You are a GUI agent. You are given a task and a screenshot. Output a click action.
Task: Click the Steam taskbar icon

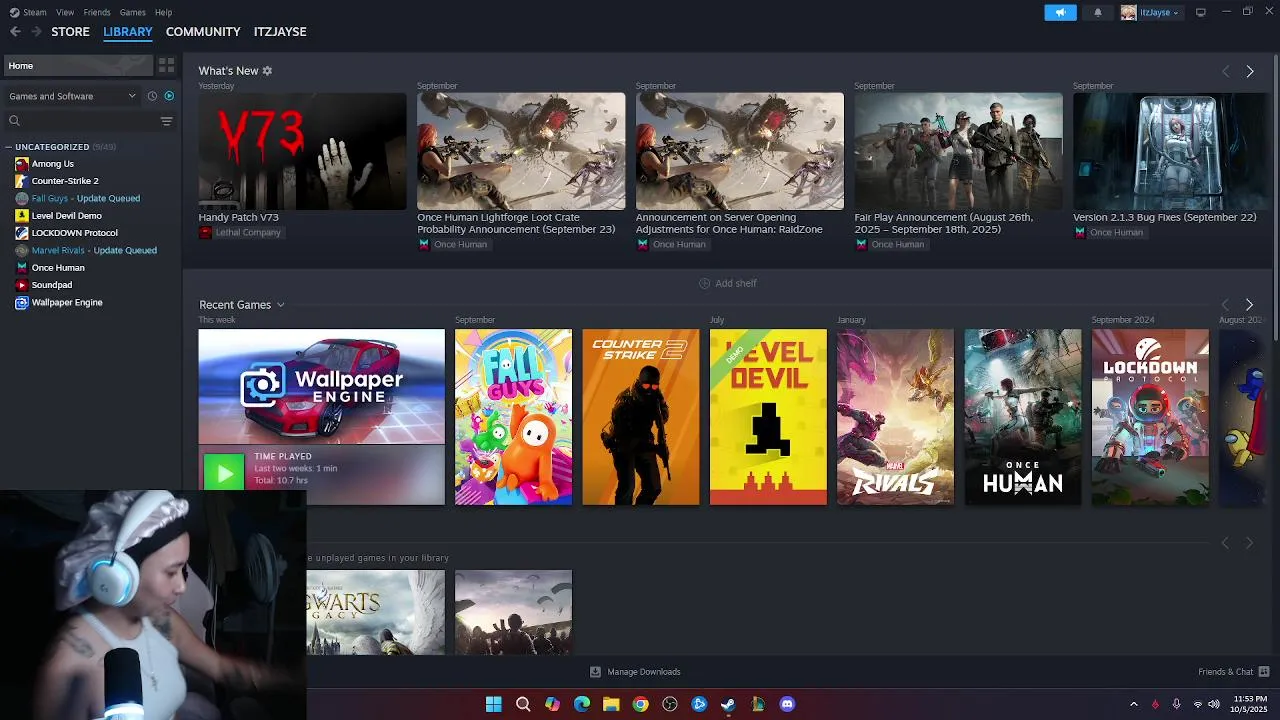point(728,704)
